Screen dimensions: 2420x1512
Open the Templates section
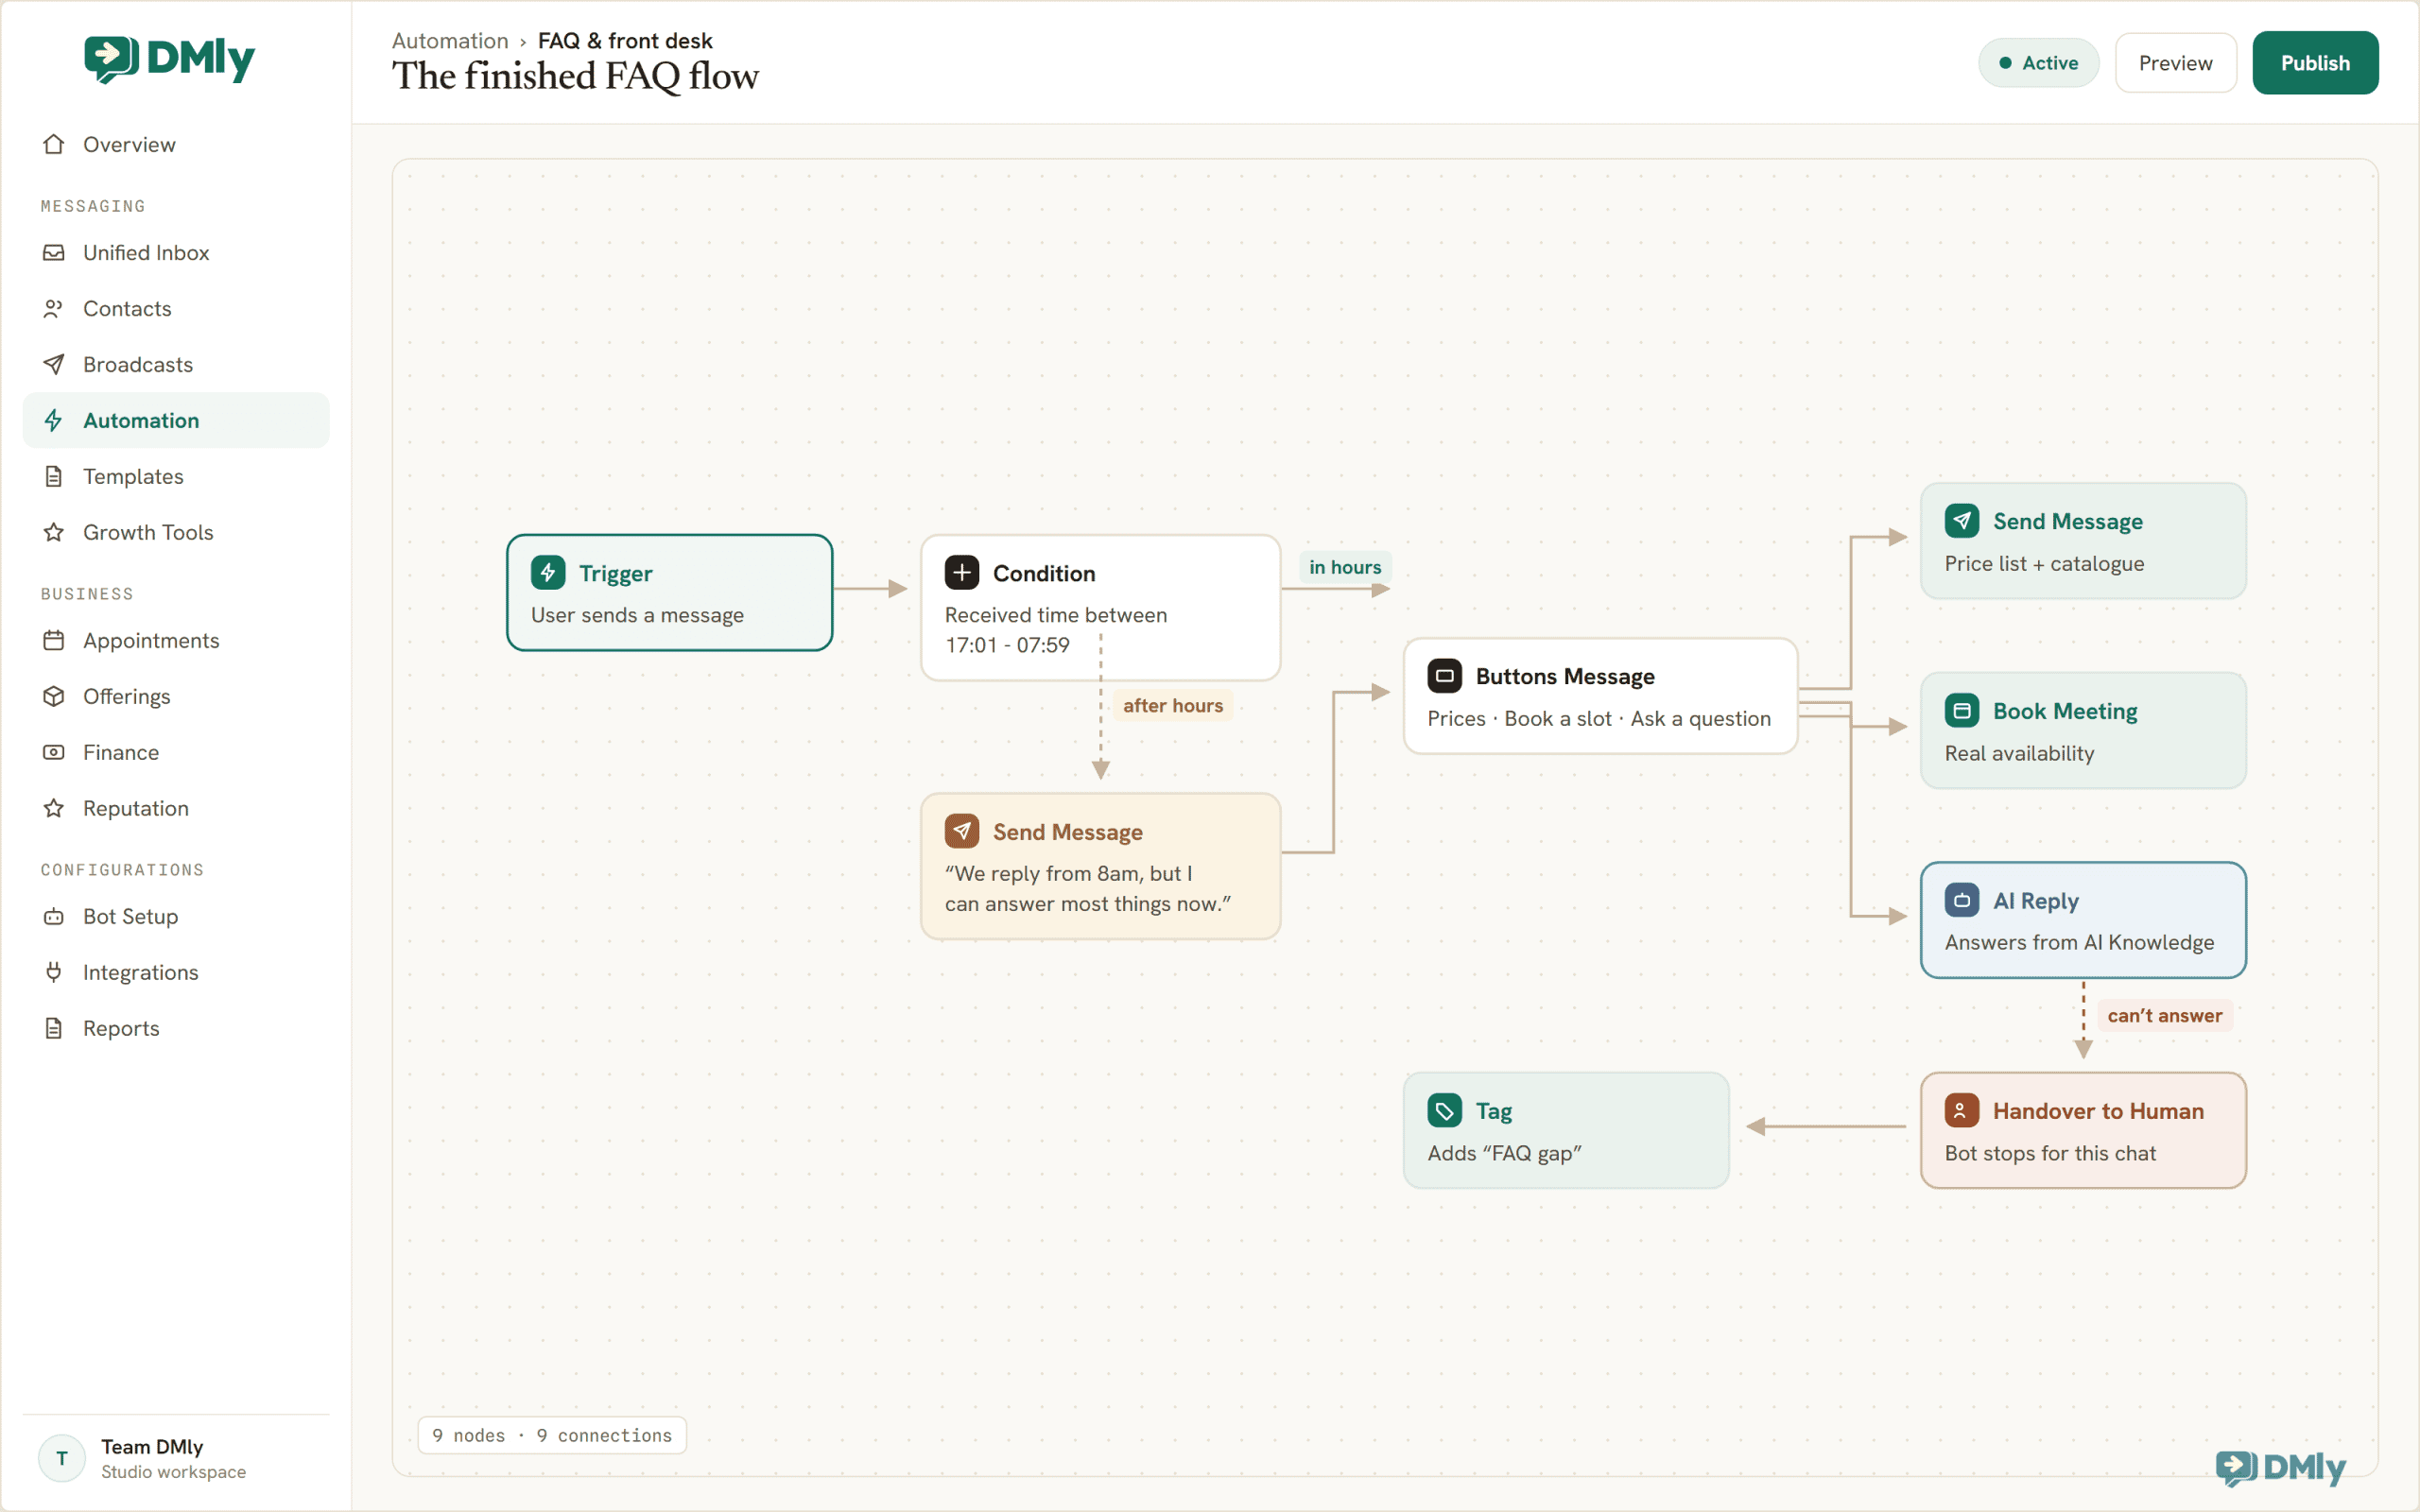[x=176, y=476]
